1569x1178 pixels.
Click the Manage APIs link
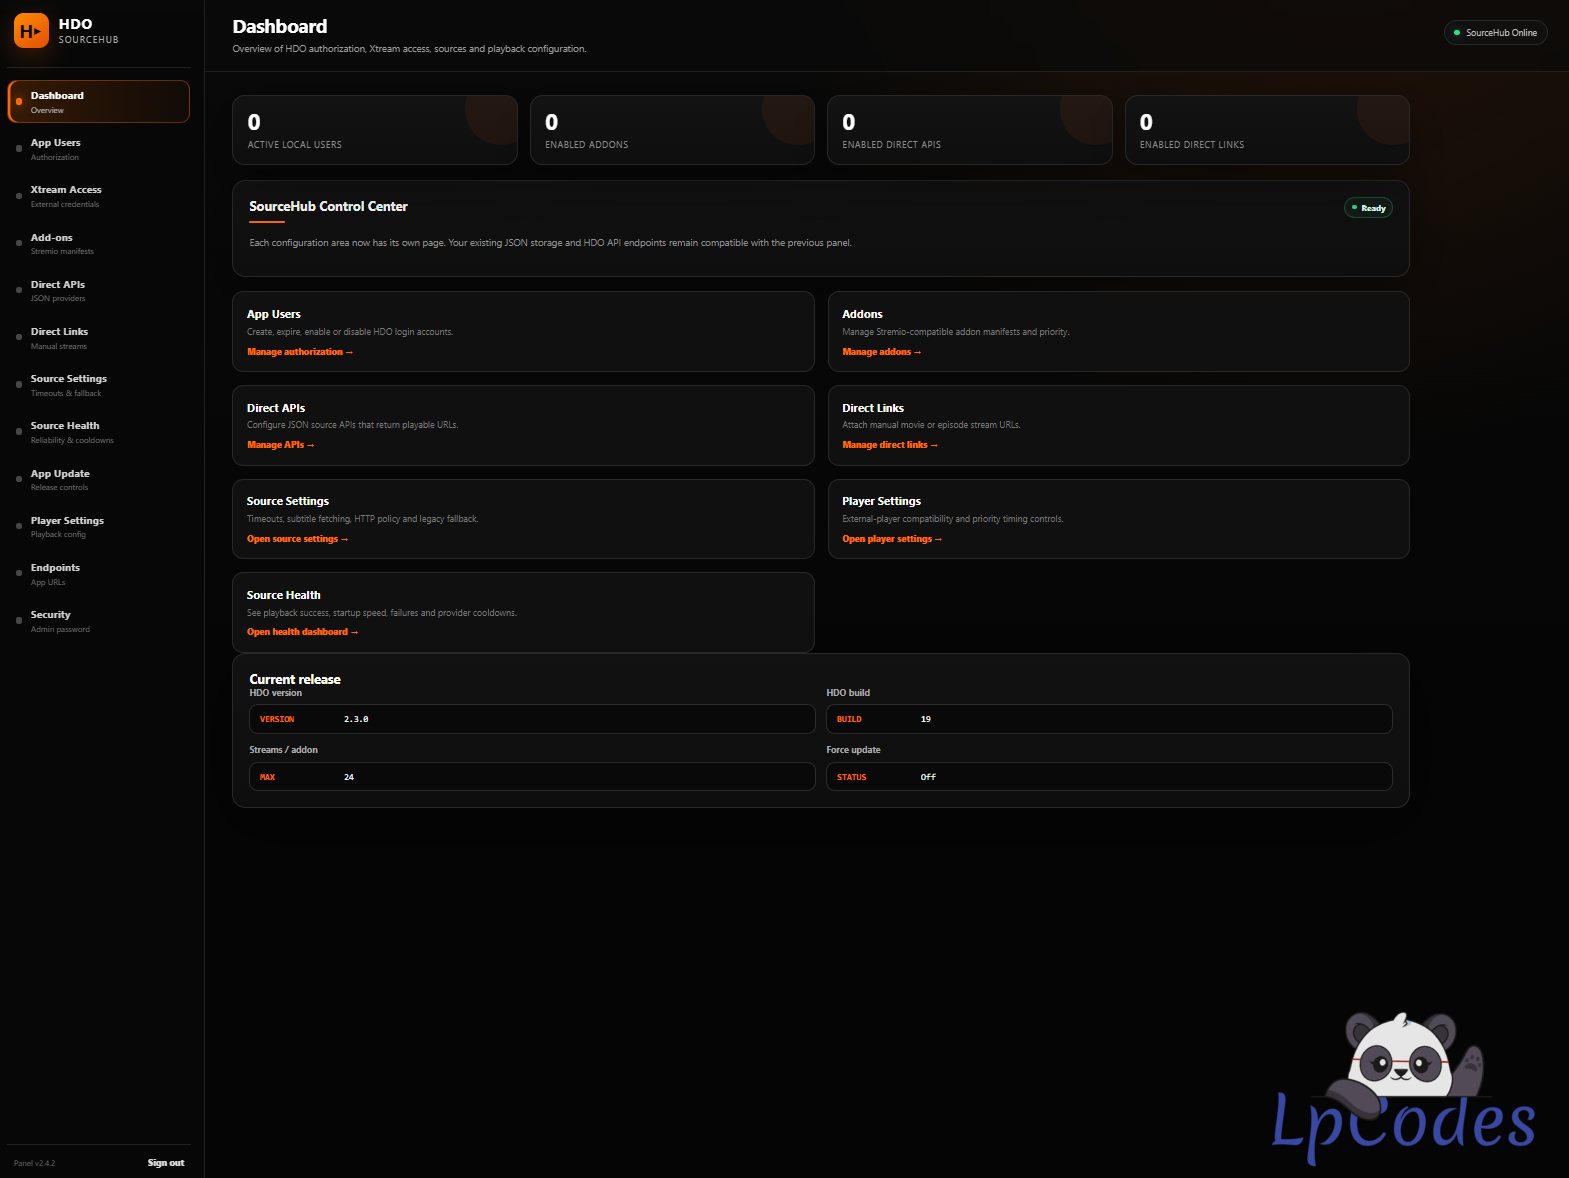coord(281,445)
